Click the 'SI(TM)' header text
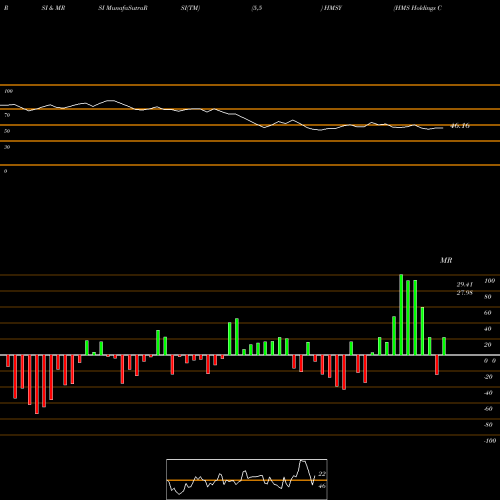The width and height of the screenshot is (500, 500). tap(190, 8)
